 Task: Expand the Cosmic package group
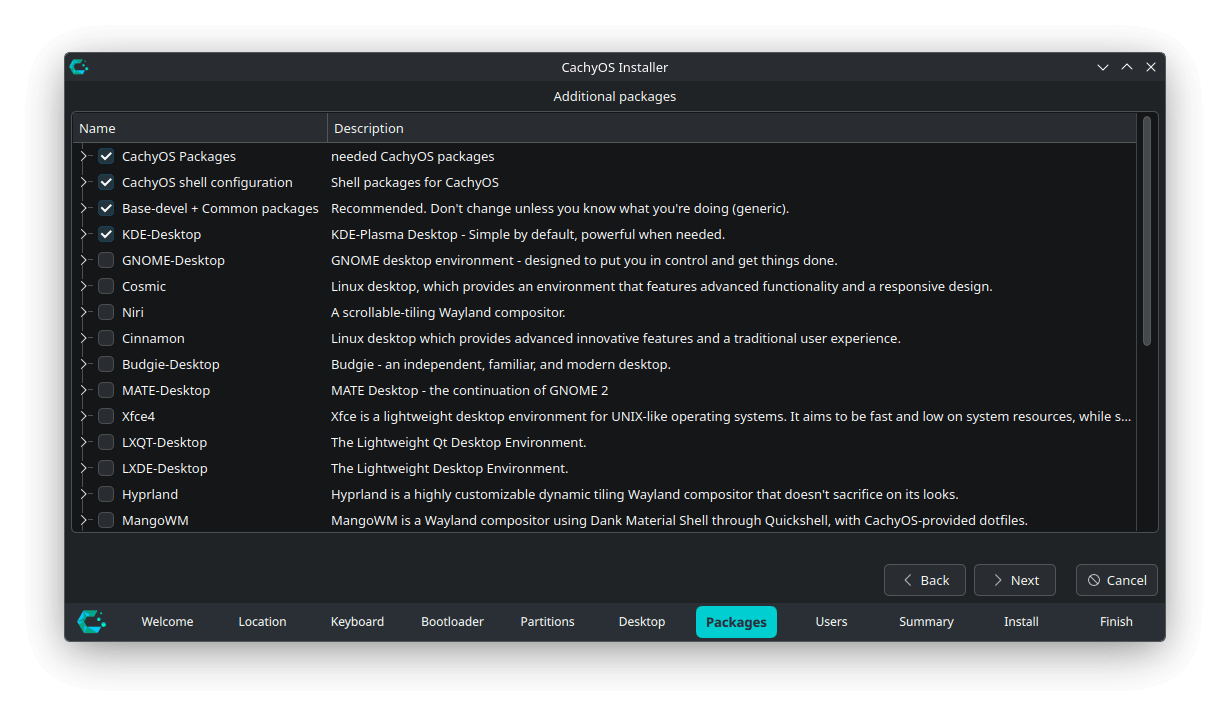click(85, 286)
